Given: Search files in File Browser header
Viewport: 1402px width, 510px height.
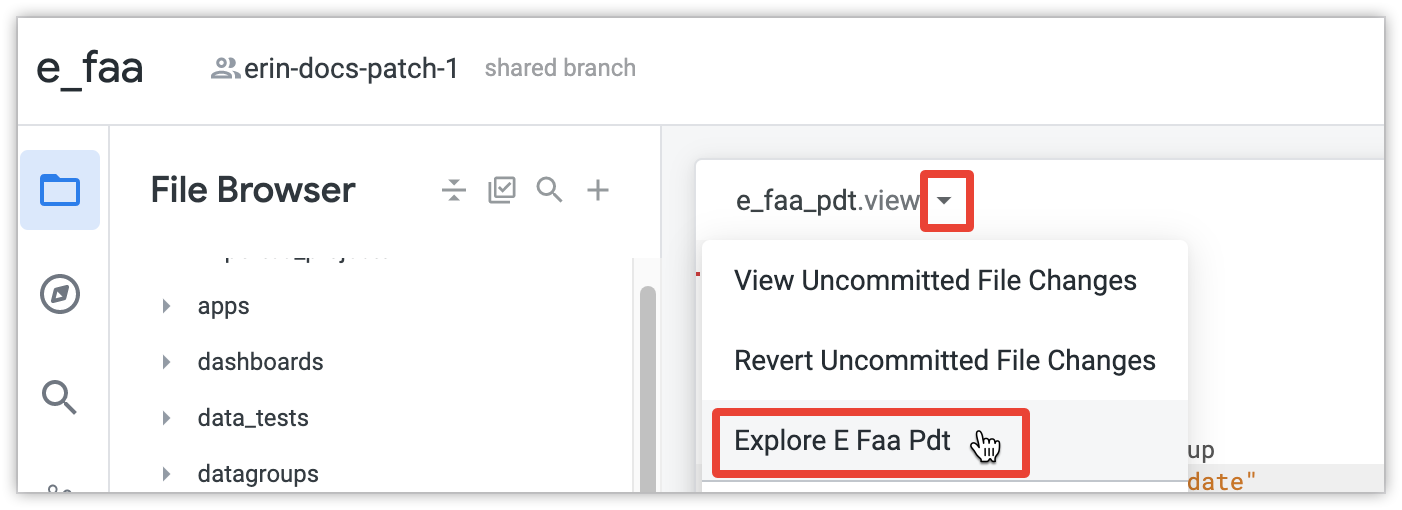Looking at the screenshot, I should [x=549, y=189].
